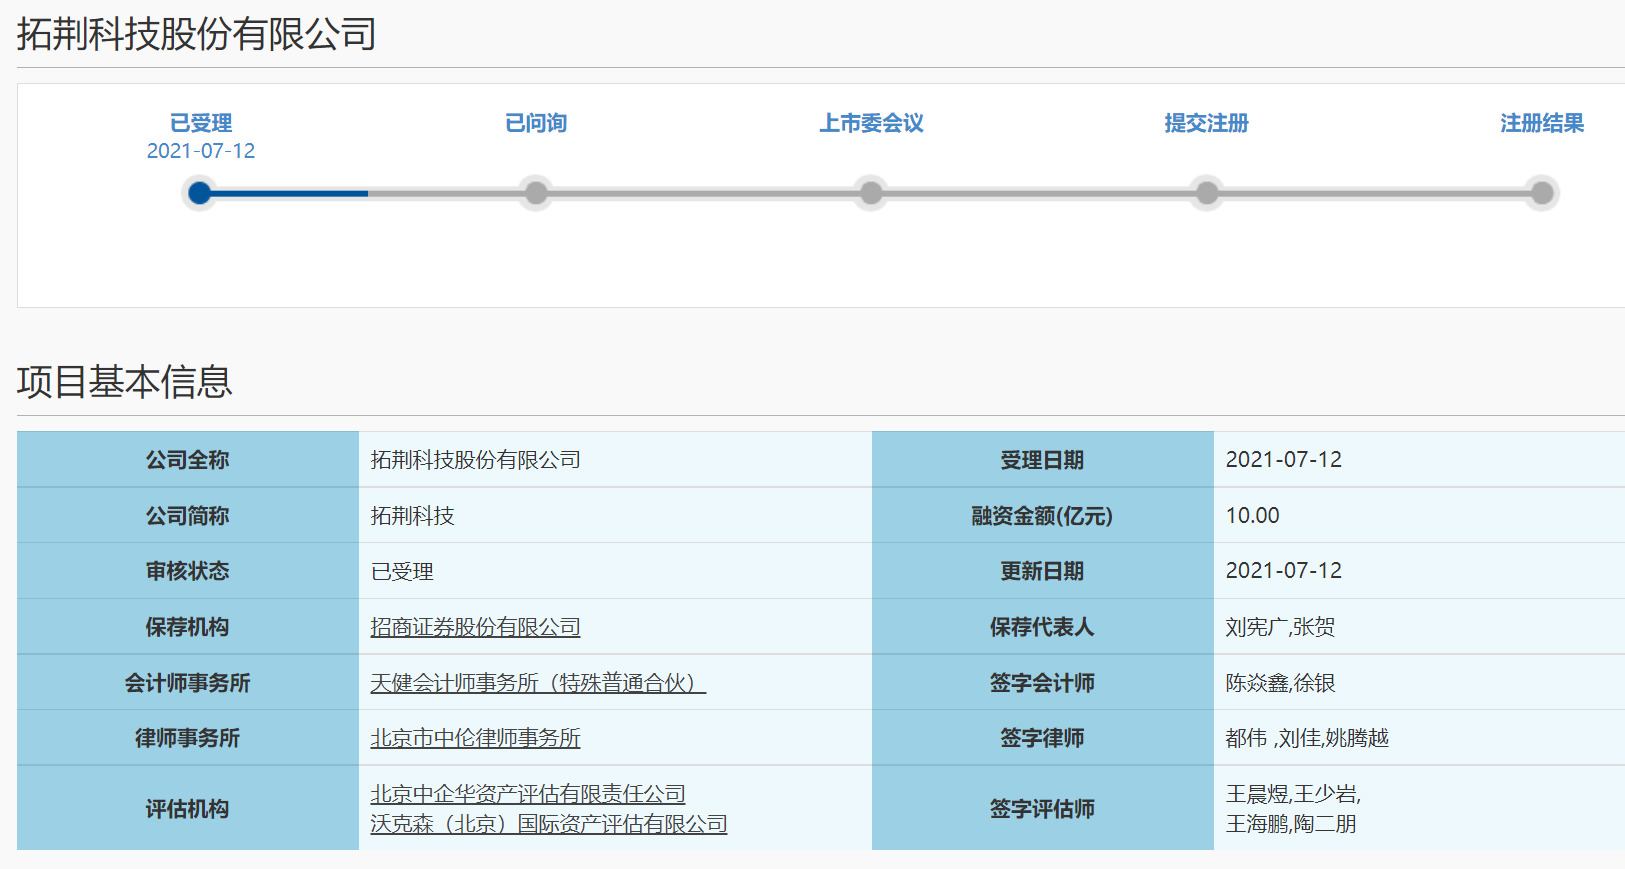The width and height of the screenshot is (1625, 869).
Task: Click the 注册结果 progress step dot
Action: click(x=1543, y=193)
